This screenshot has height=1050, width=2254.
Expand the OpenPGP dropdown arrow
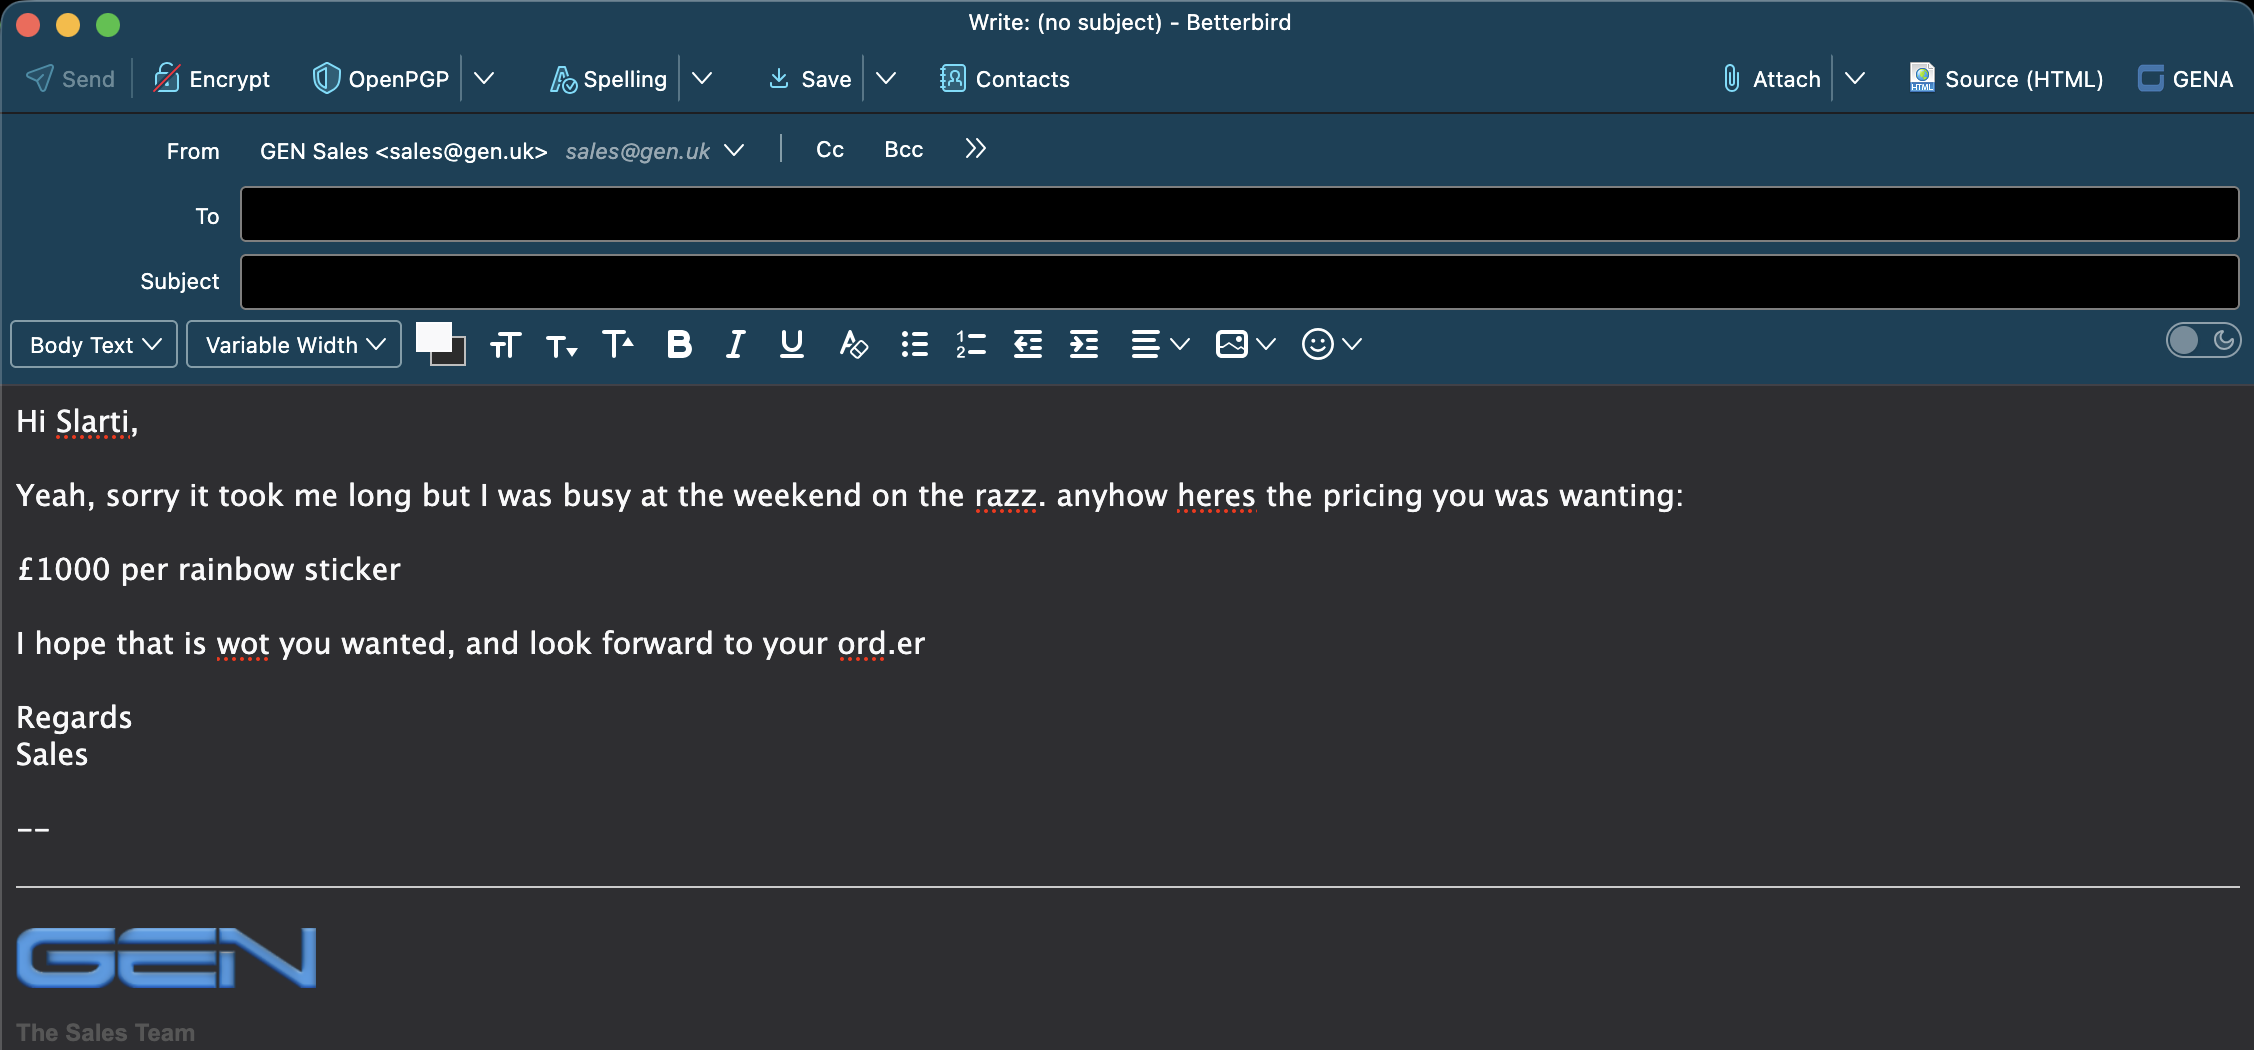click(484, 79)
